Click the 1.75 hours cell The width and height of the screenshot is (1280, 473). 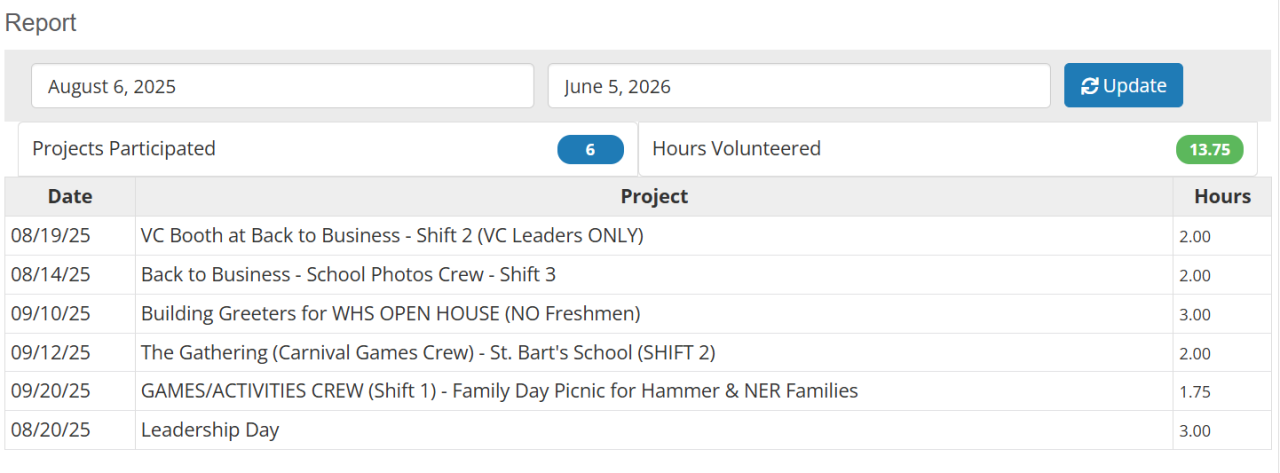click(x=1194, y=392)
